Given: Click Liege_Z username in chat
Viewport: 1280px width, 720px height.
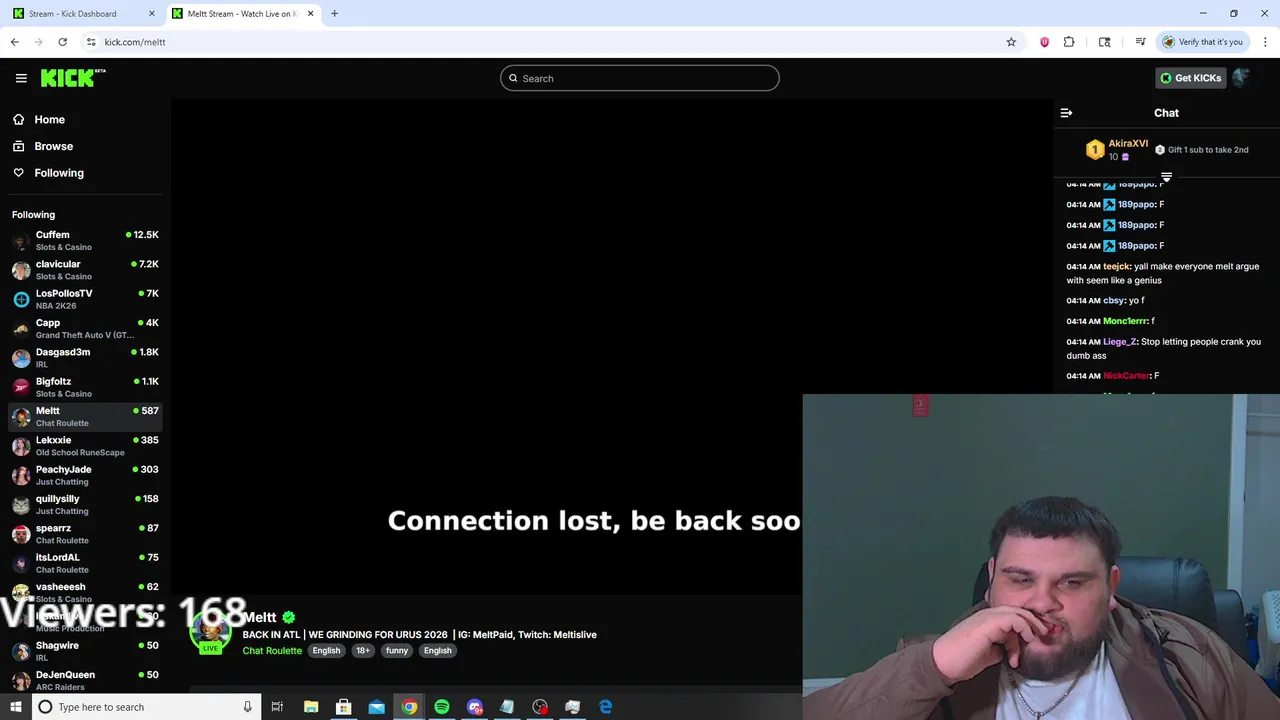Looking at the screenshot, I should 1120,342.
